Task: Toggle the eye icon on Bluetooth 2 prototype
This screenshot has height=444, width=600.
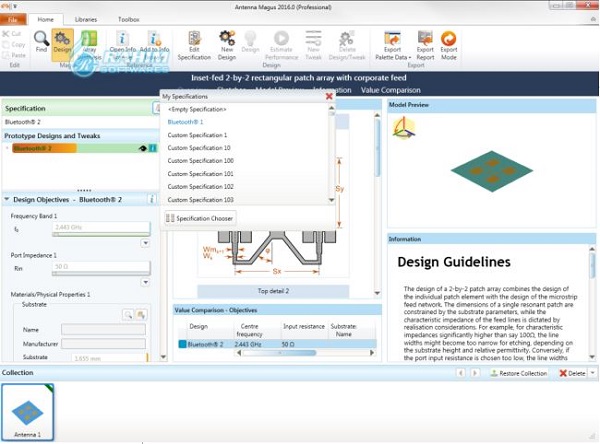Action: tap(143, 149)
